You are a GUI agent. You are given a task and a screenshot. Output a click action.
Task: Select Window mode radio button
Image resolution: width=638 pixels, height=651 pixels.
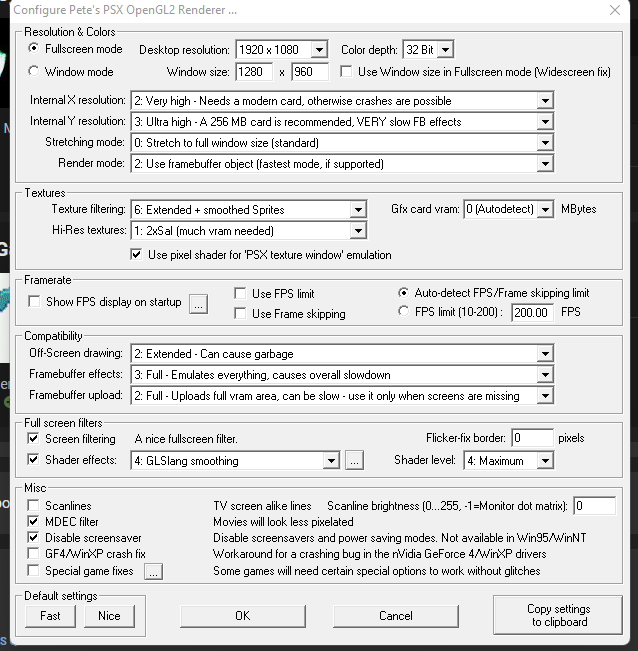point(35,72)
